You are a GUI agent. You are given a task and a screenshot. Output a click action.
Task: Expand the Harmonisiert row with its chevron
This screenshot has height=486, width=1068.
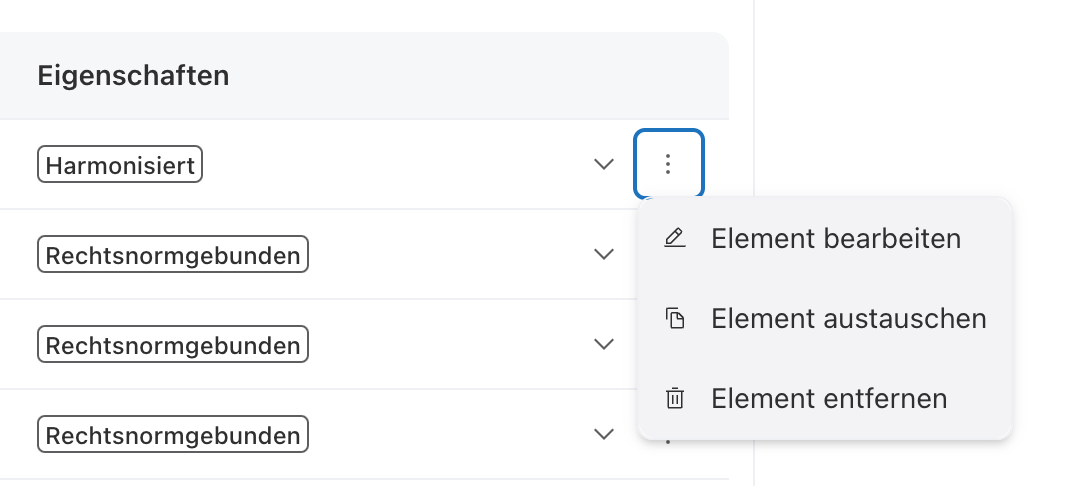coord(604,164)
